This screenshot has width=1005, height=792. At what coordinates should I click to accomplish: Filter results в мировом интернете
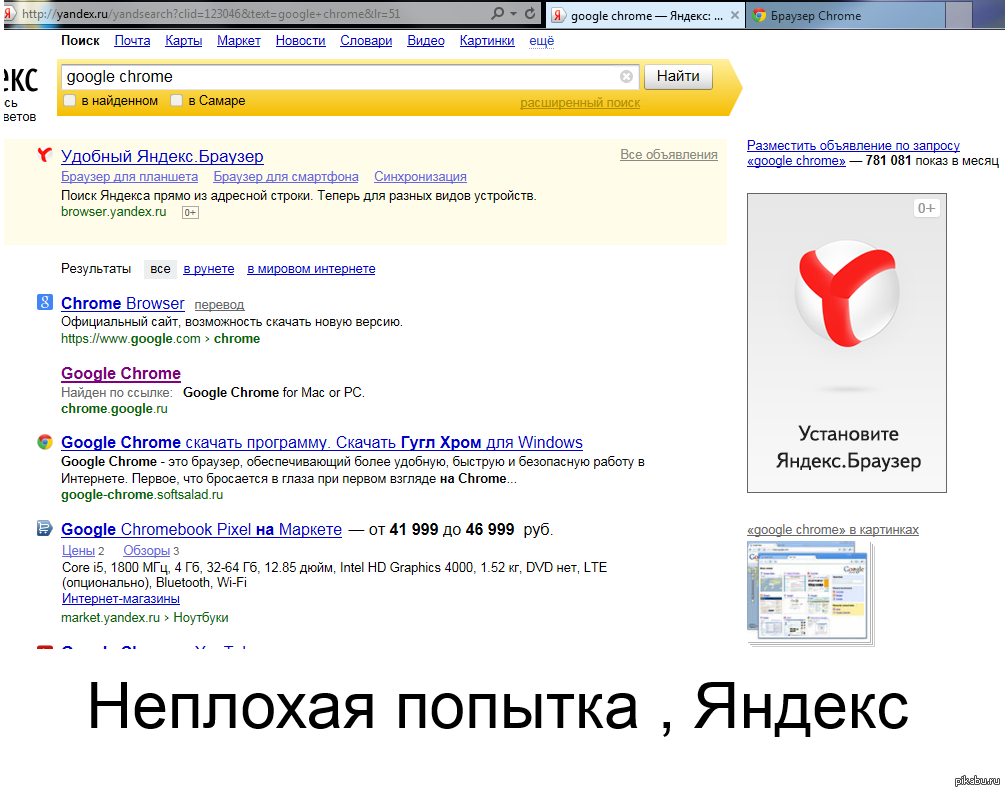311,269
